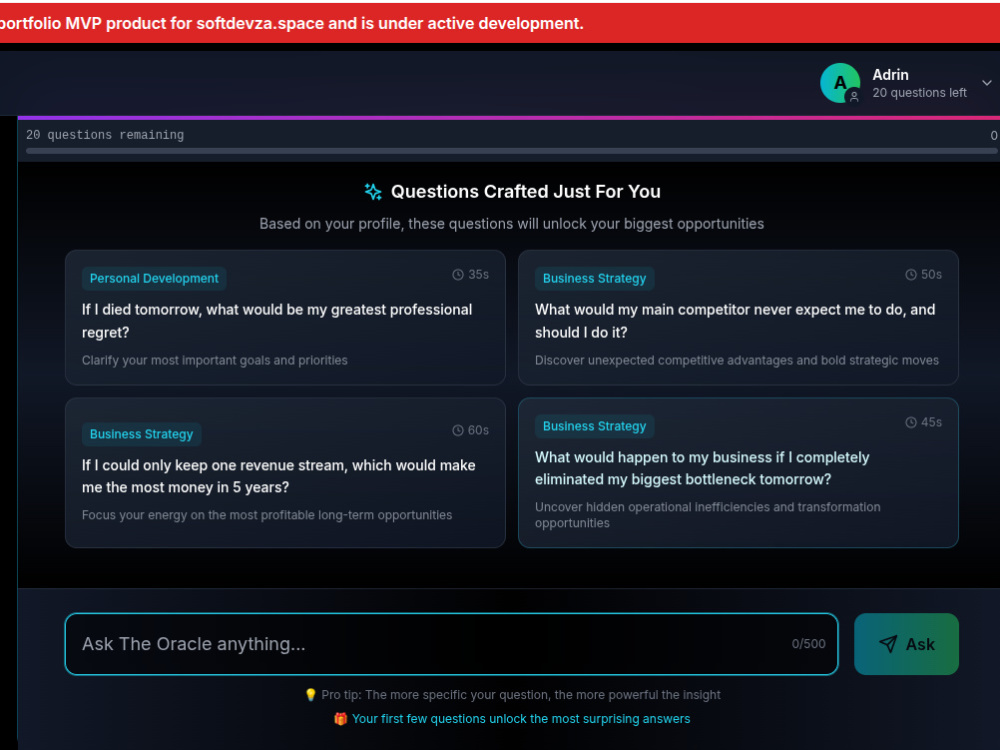
Task: Click Uncover hidden operational inefficiencies text
Action: pos(708,515)
